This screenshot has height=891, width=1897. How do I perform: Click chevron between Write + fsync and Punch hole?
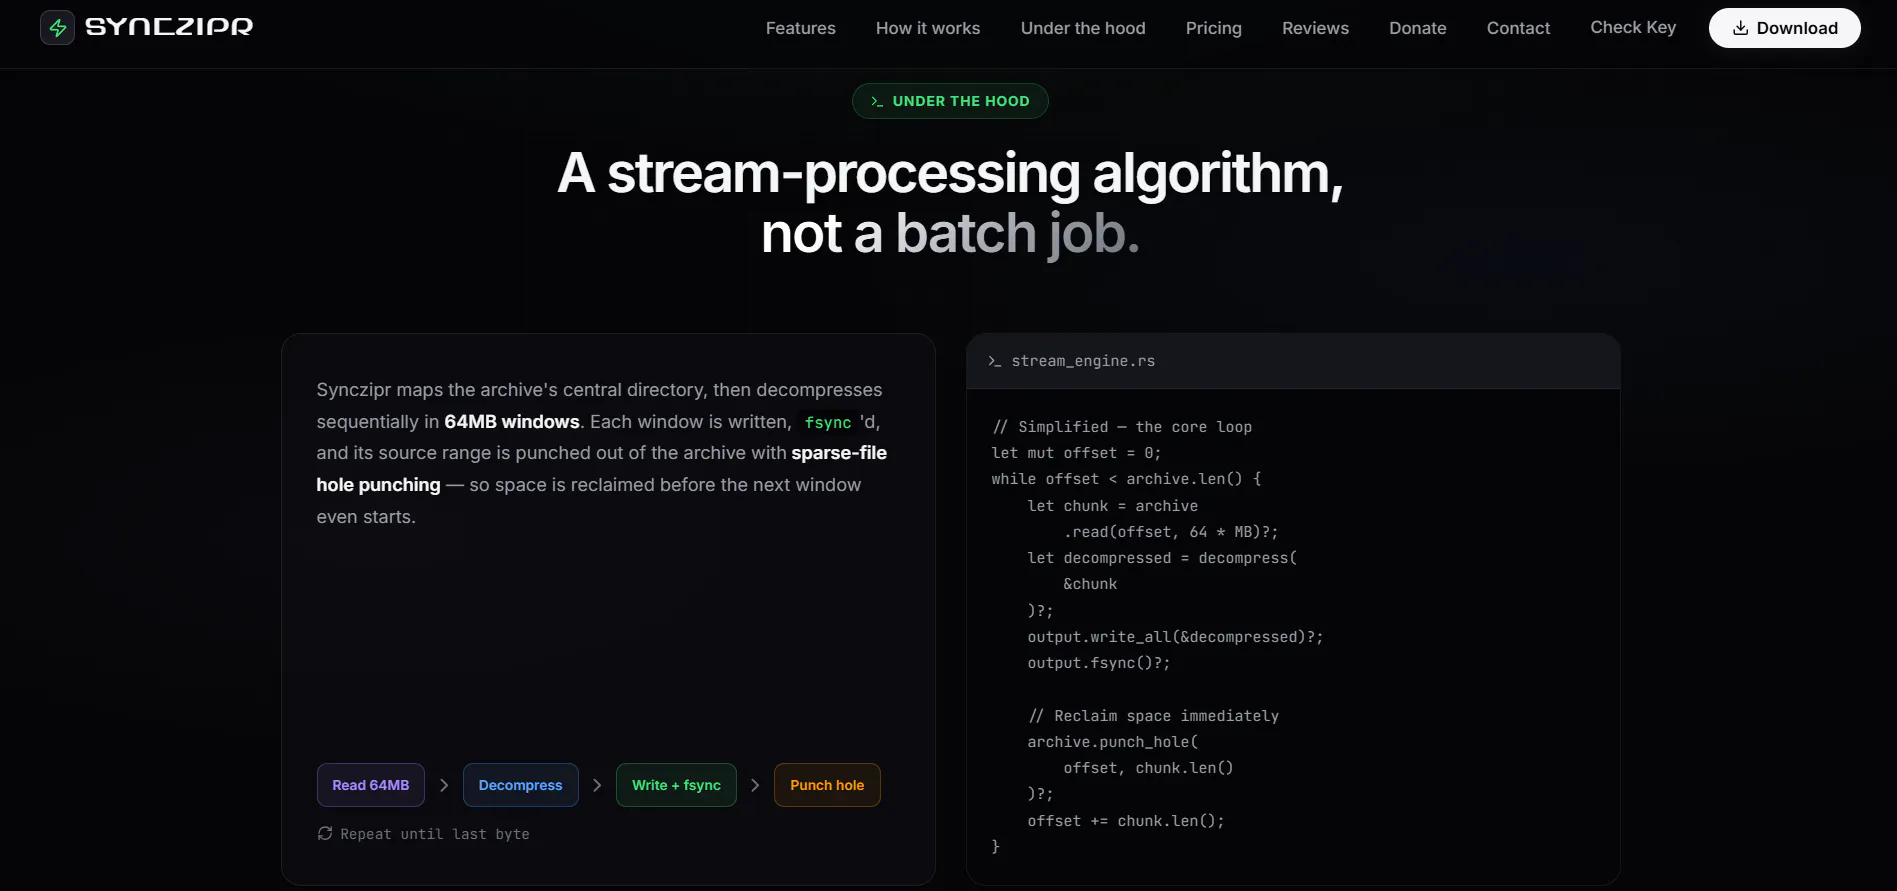pyautogui.click(x=755, y=785)
